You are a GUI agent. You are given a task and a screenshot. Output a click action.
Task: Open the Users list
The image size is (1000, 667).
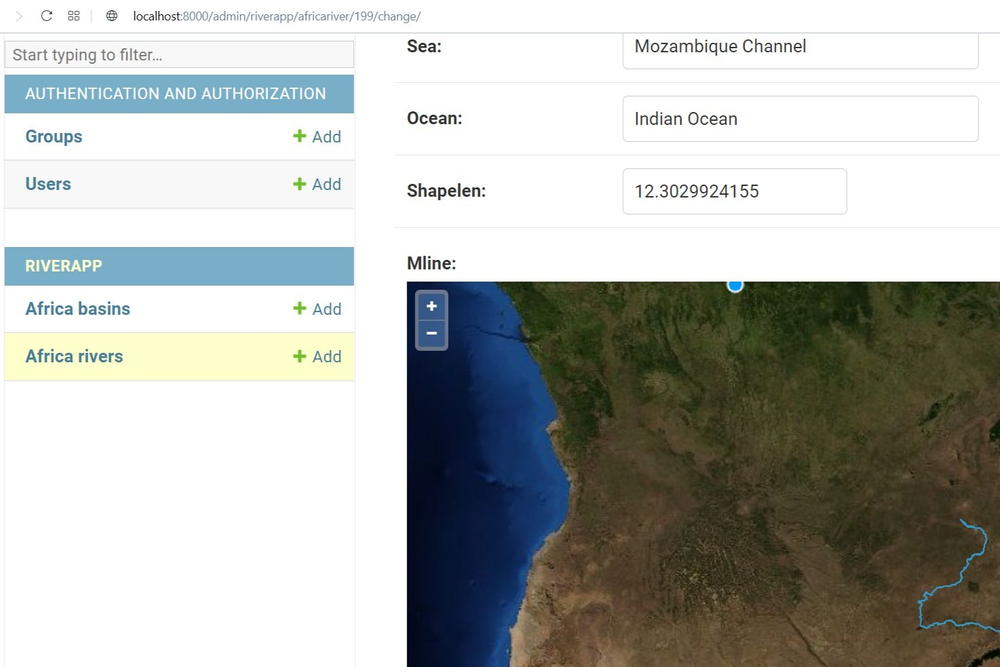(48, 184)
